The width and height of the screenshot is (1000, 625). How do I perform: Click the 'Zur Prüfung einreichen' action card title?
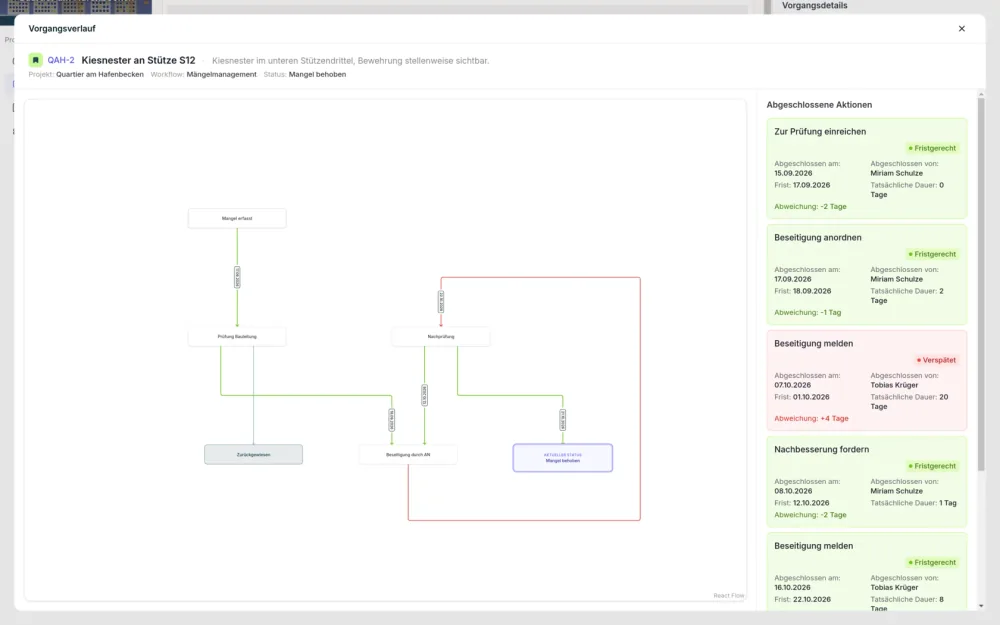point(820,131)
